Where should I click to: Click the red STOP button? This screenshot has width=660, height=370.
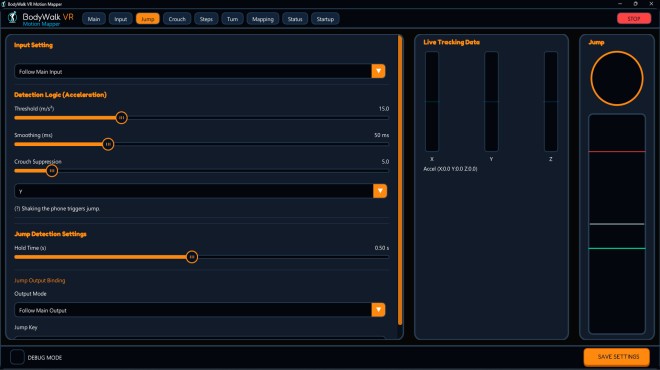point(633,19)
